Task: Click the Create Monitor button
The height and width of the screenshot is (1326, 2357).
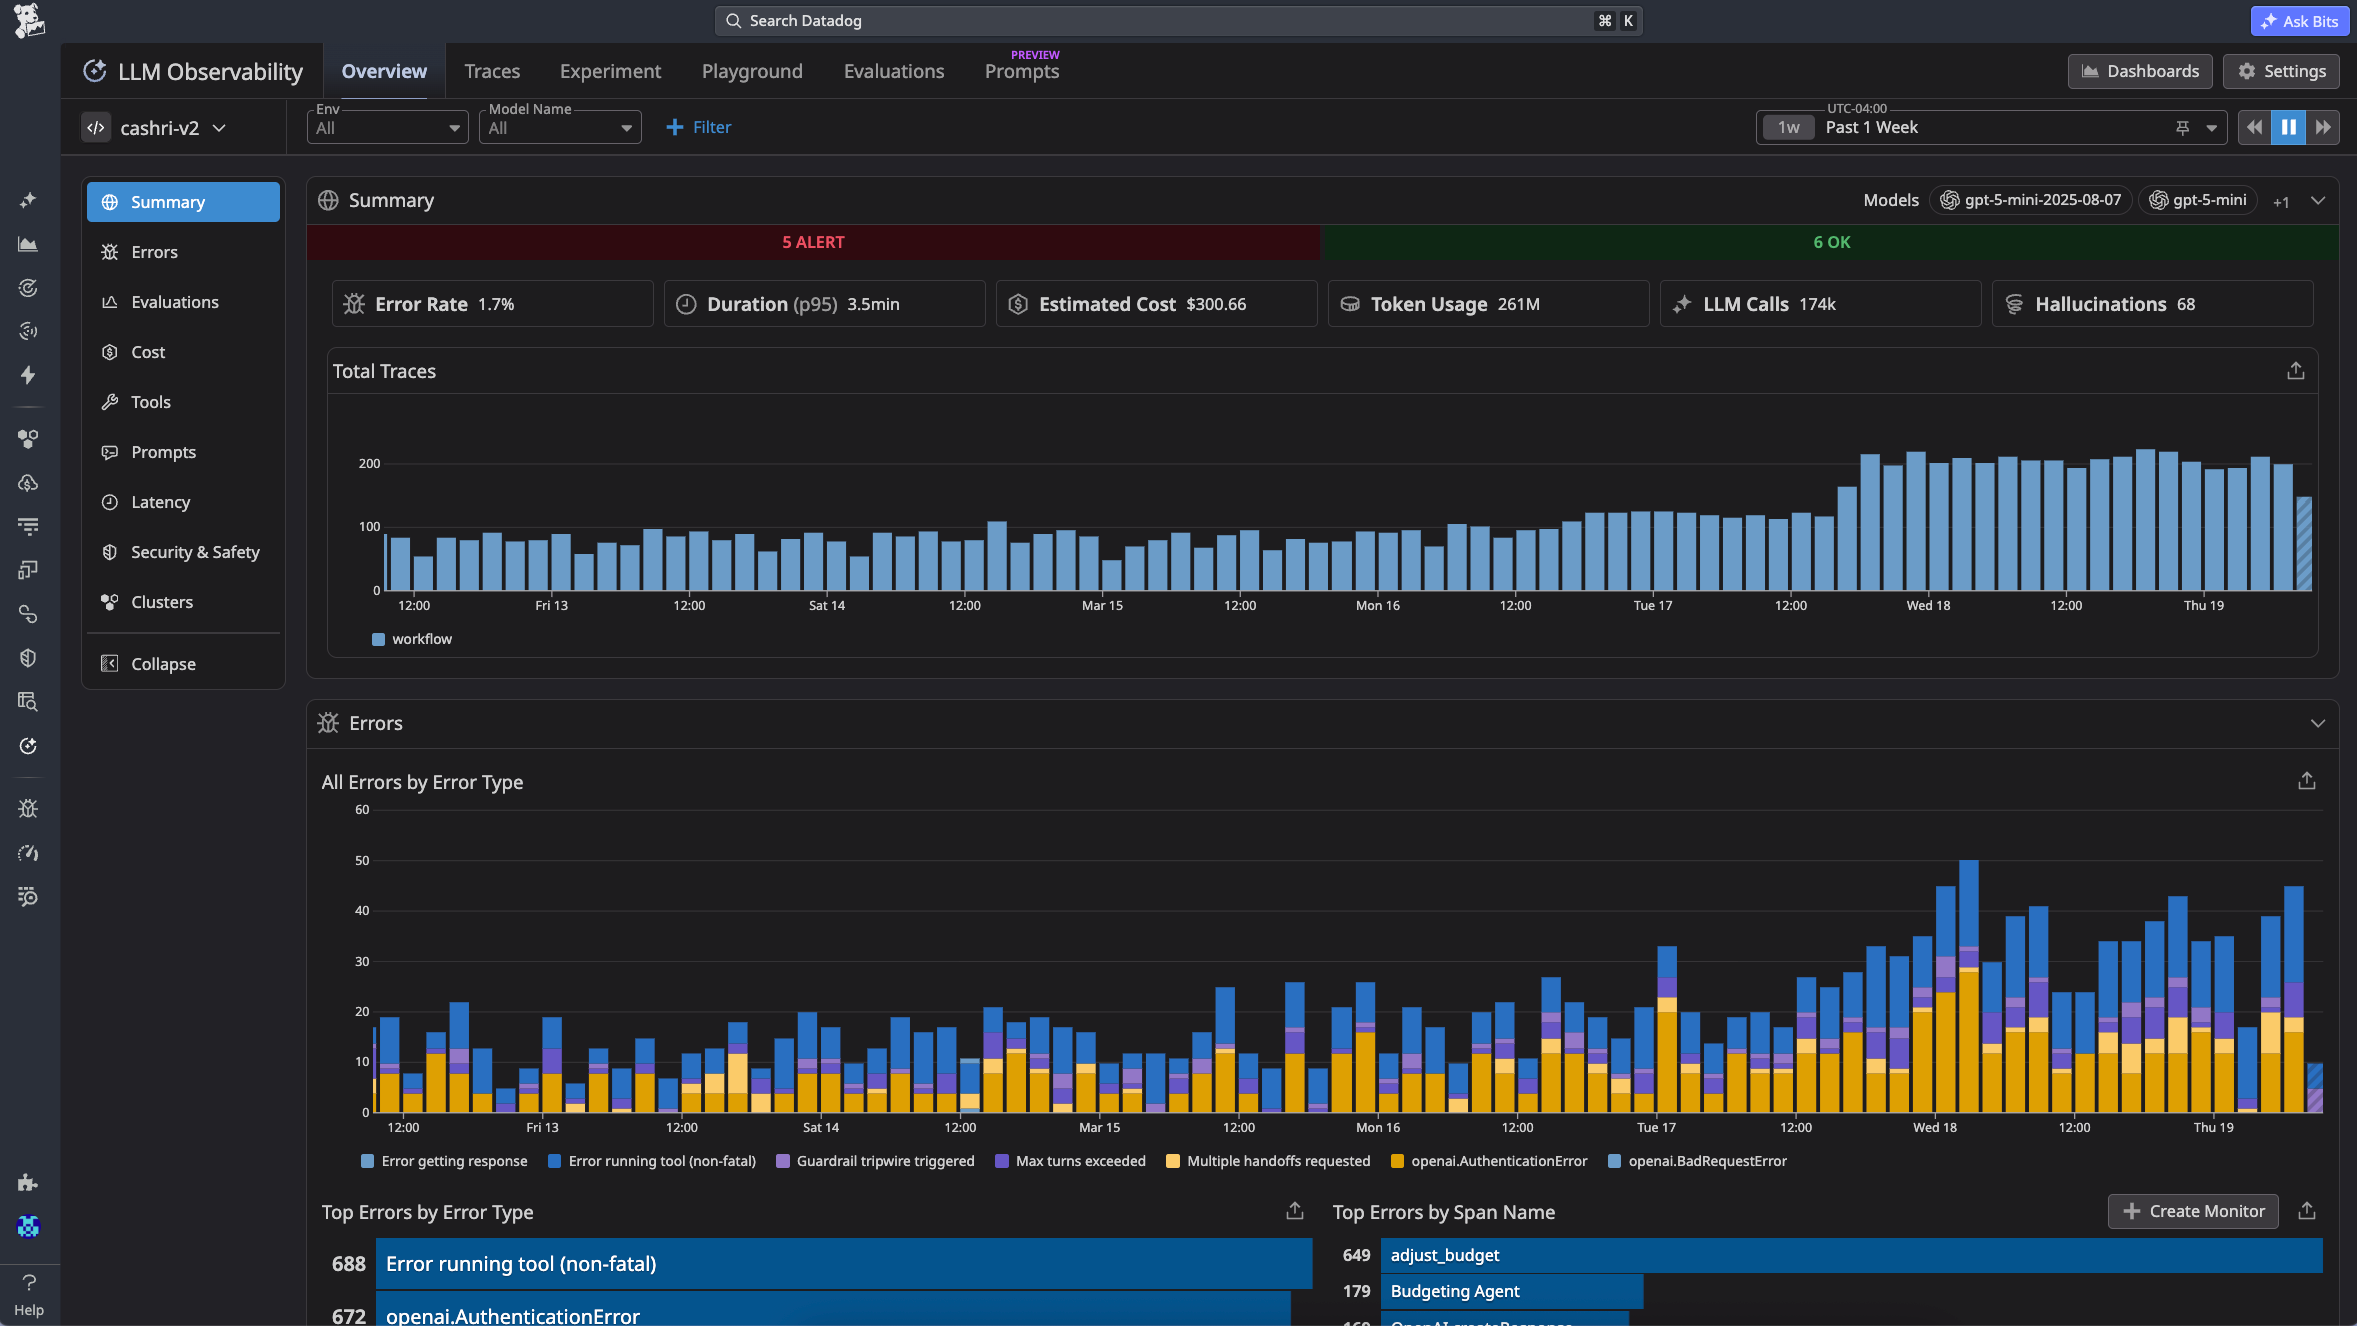Action: tap(2192, 1211)
